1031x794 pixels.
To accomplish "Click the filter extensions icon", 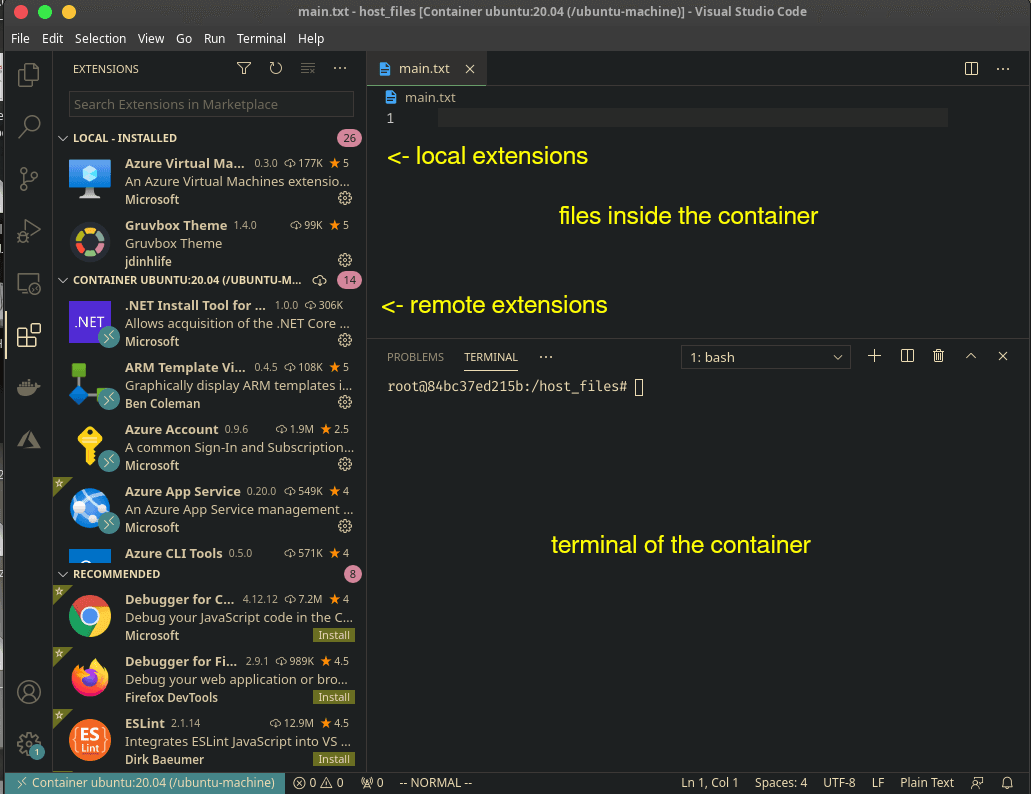I will [244, 68].
